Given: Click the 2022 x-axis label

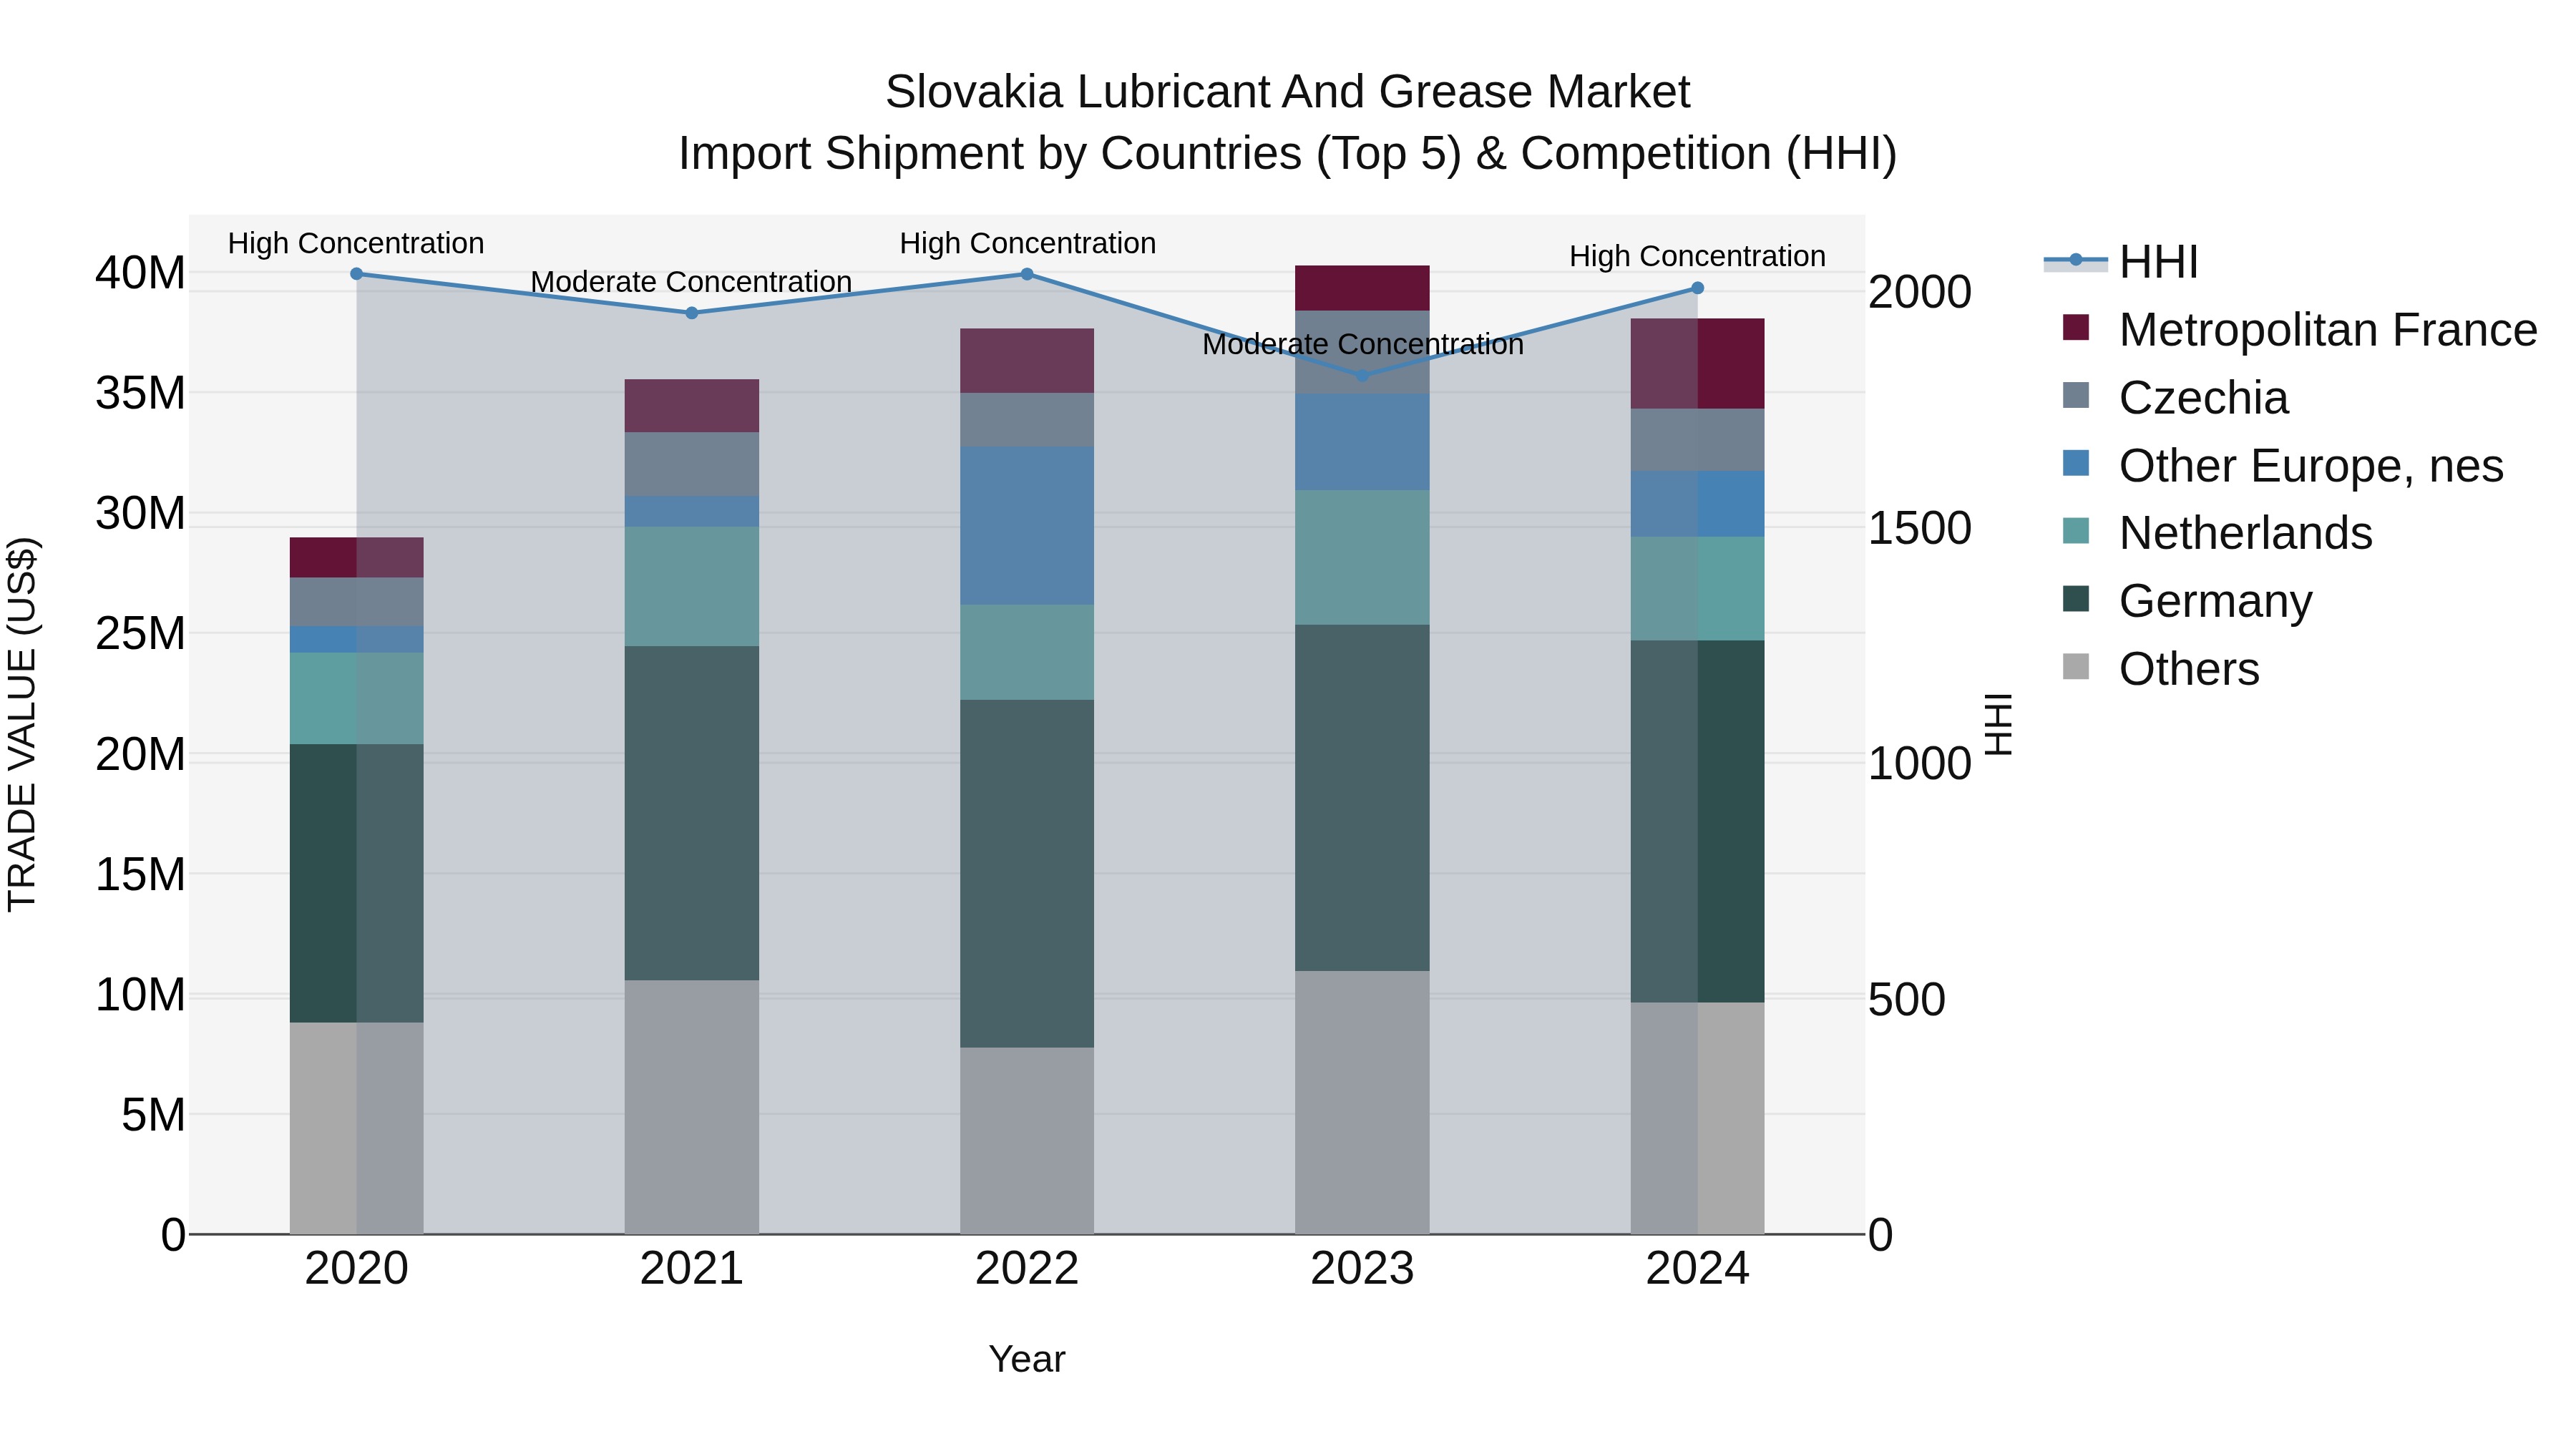Looking at the screenshot, I should pyautogui.click(x=1027, y=1269).
